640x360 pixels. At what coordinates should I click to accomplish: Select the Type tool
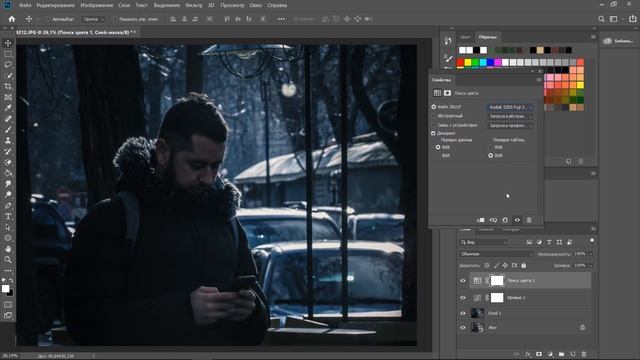coord(8,216)
